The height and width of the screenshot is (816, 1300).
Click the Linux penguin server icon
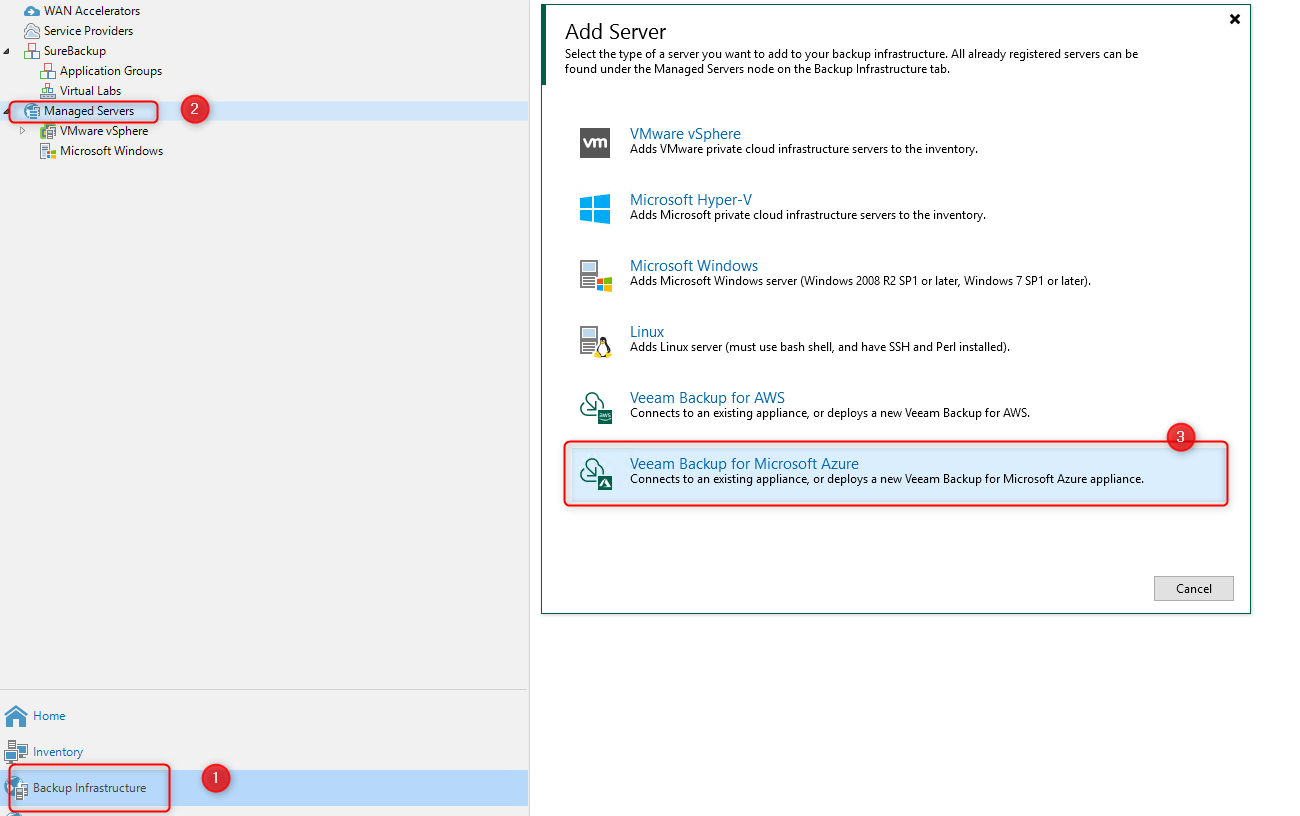click(595, 341)
